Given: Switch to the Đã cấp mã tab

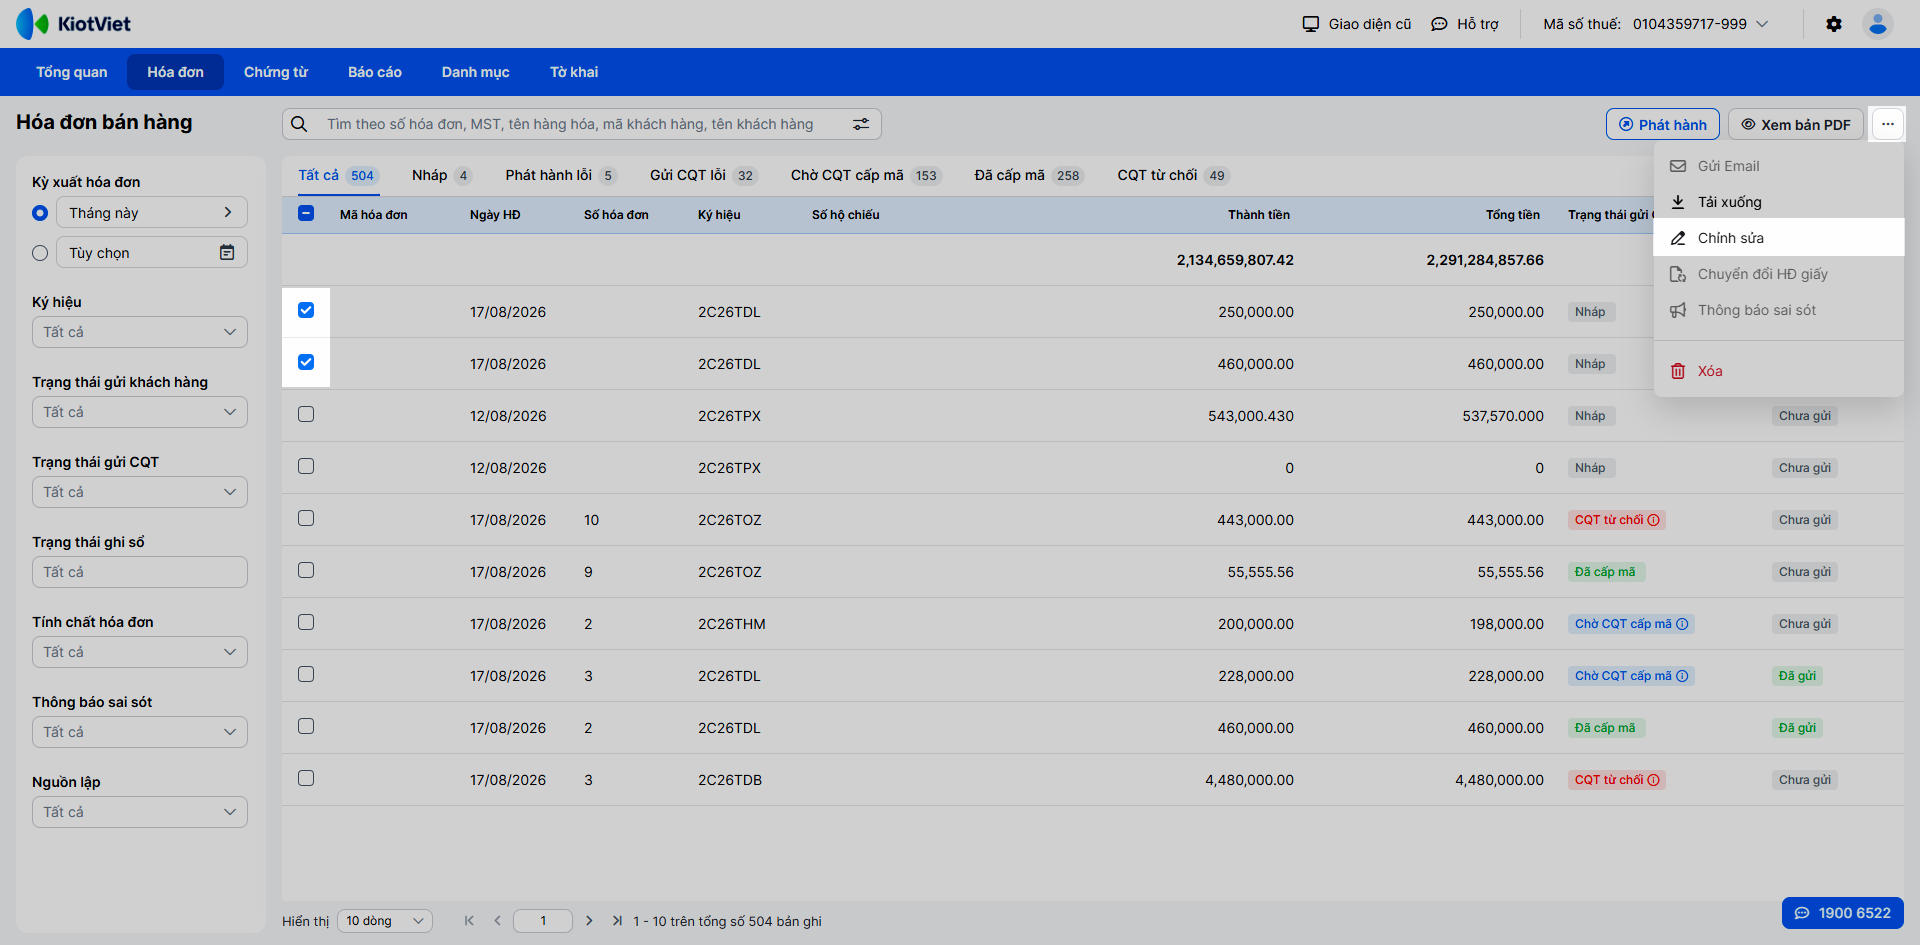Looking at the screenshot, I should [x=1028, y=175].
